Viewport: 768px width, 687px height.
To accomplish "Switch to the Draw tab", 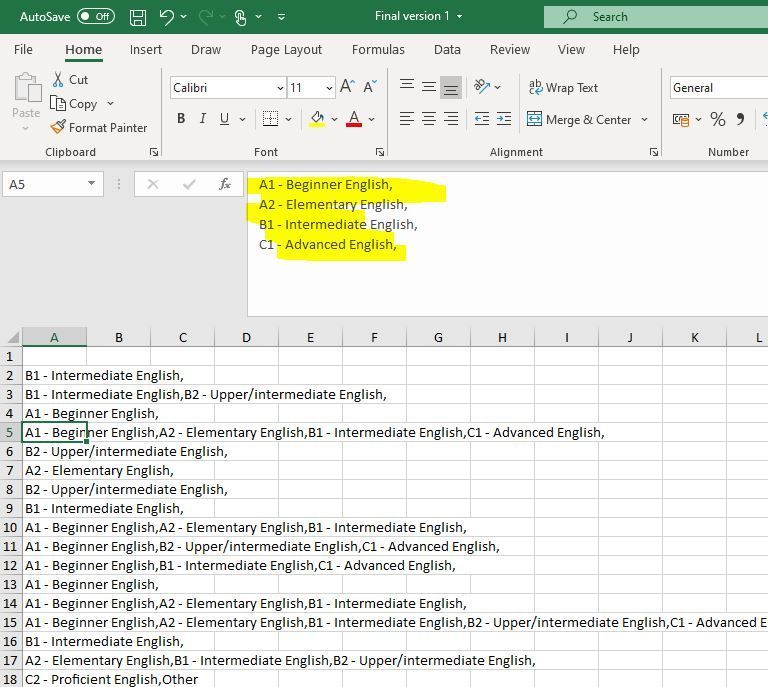I will point(206,49).
